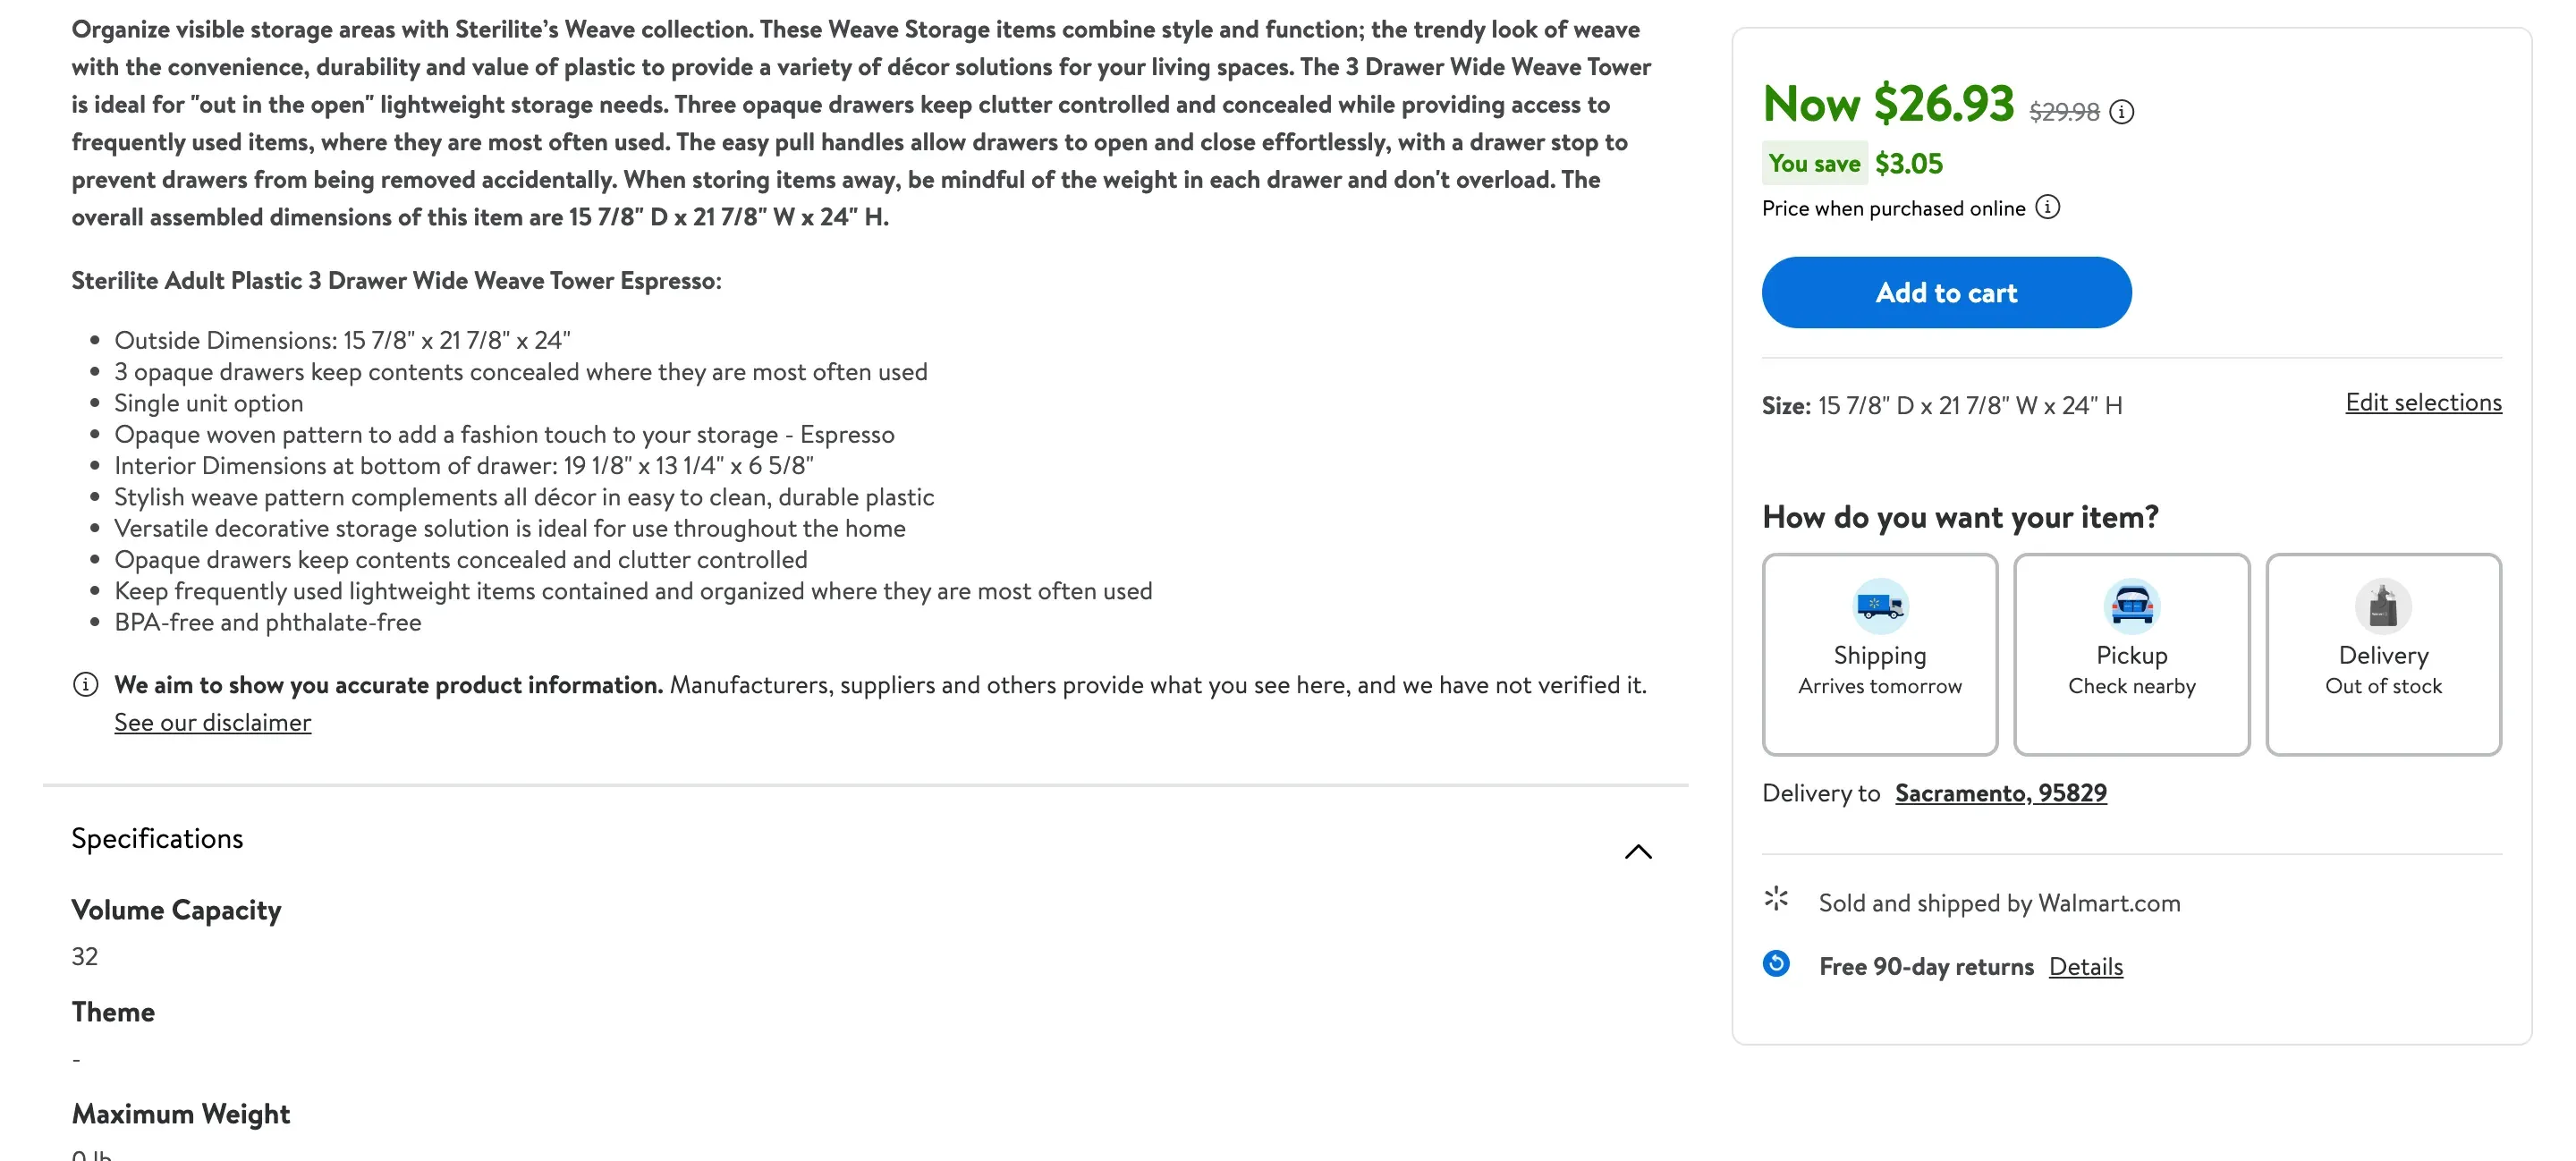
Task: Click the pickup car icon
Action: (2131, 606)
